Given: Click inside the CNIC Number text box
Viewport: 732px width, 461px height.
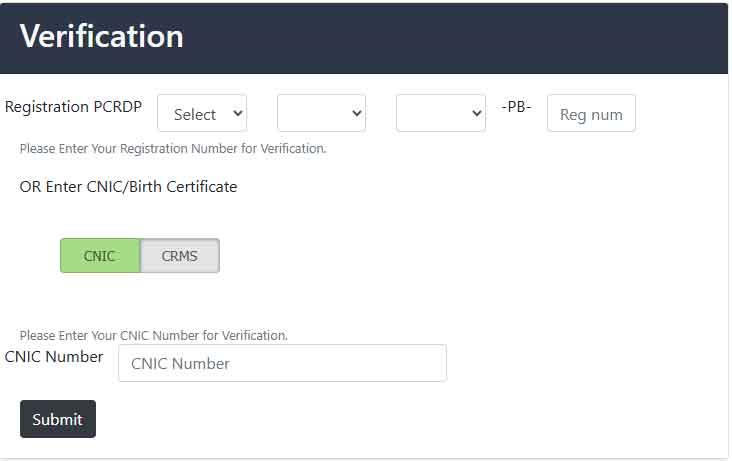Looking at the screenshot, I should tap(282, 363).
